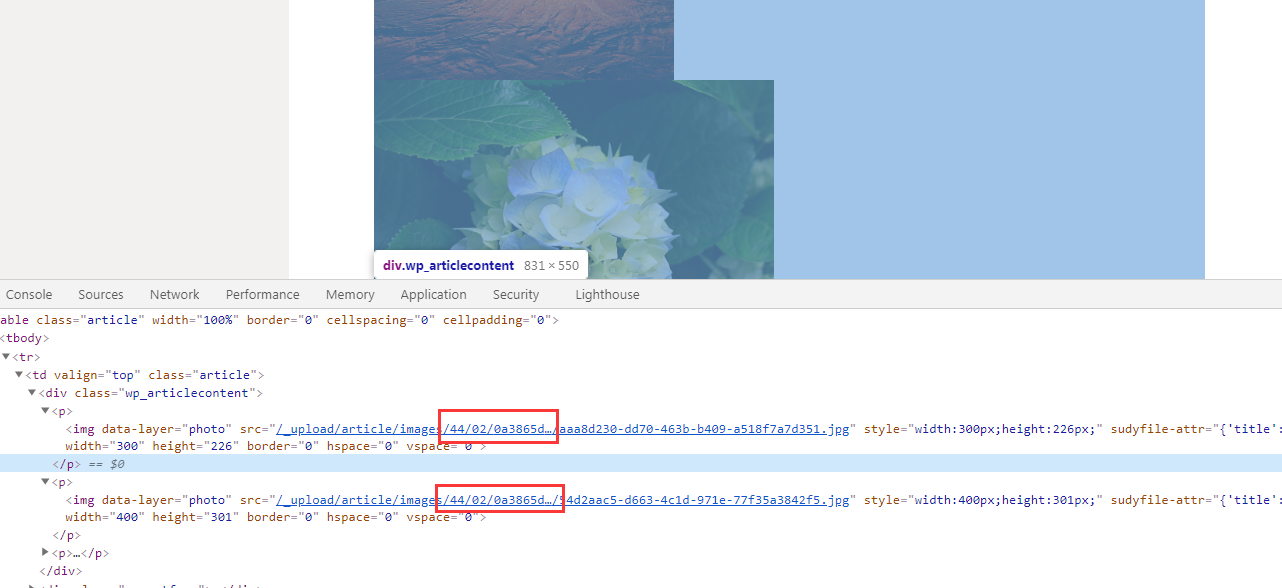The image size is (1282, 588).
Task: Switch to the Console tab
Action: coord(29,295)
